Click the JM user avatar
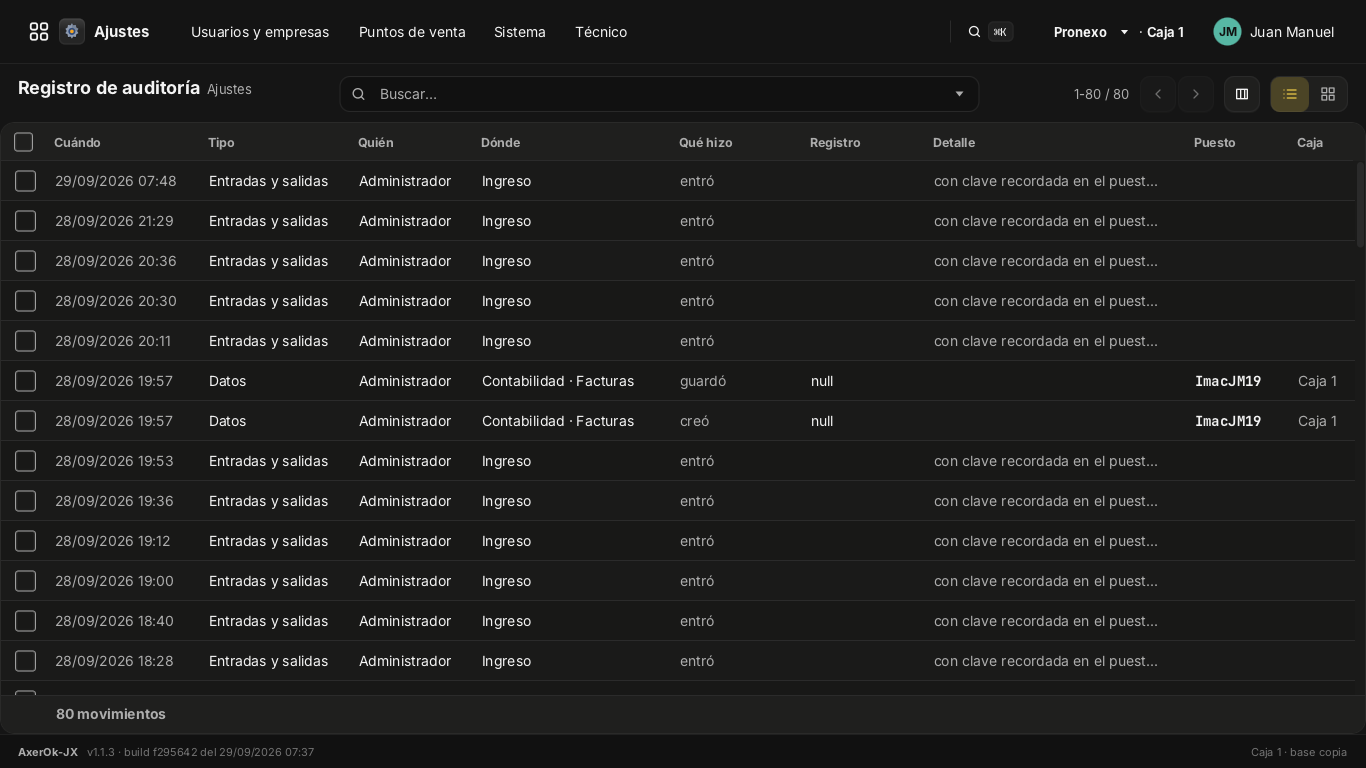Image resolution: width=1366 pixels, height=768 pixels. coord(1227,32)
